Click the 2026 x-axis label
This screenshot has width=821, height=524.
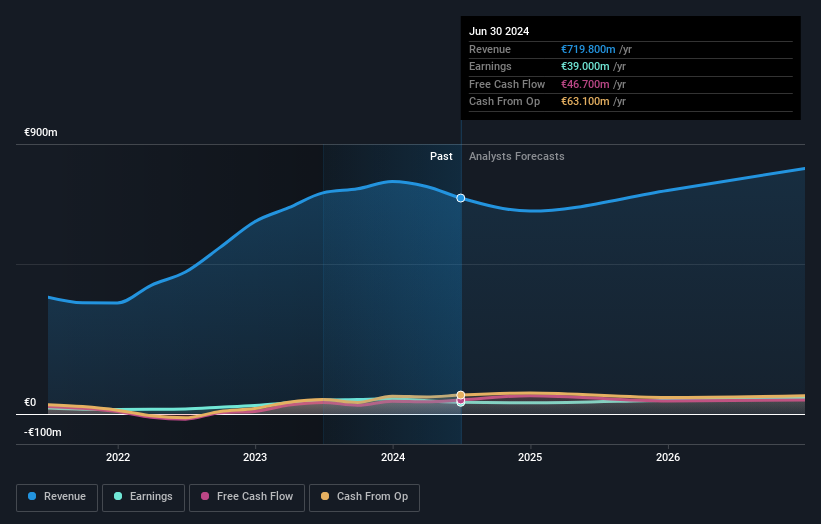coord(668,457)
